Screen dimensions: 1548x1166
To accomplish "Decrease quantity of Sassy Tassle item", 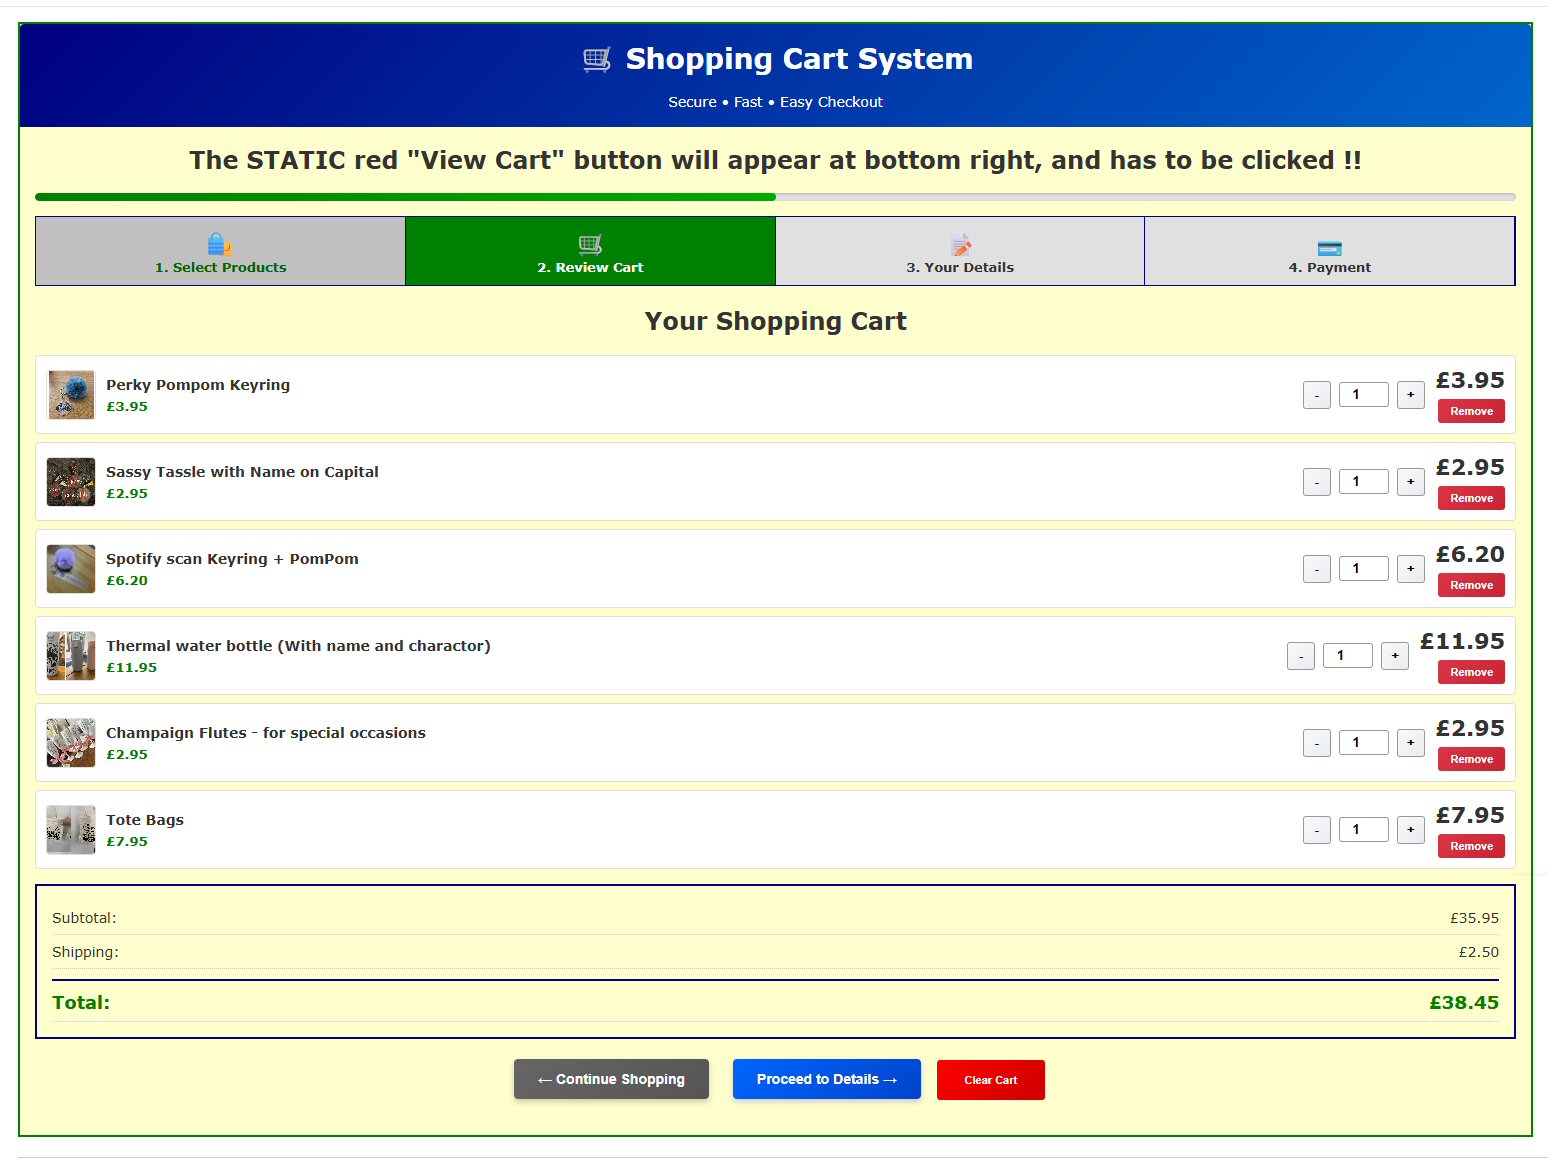I will (1316, 482).
